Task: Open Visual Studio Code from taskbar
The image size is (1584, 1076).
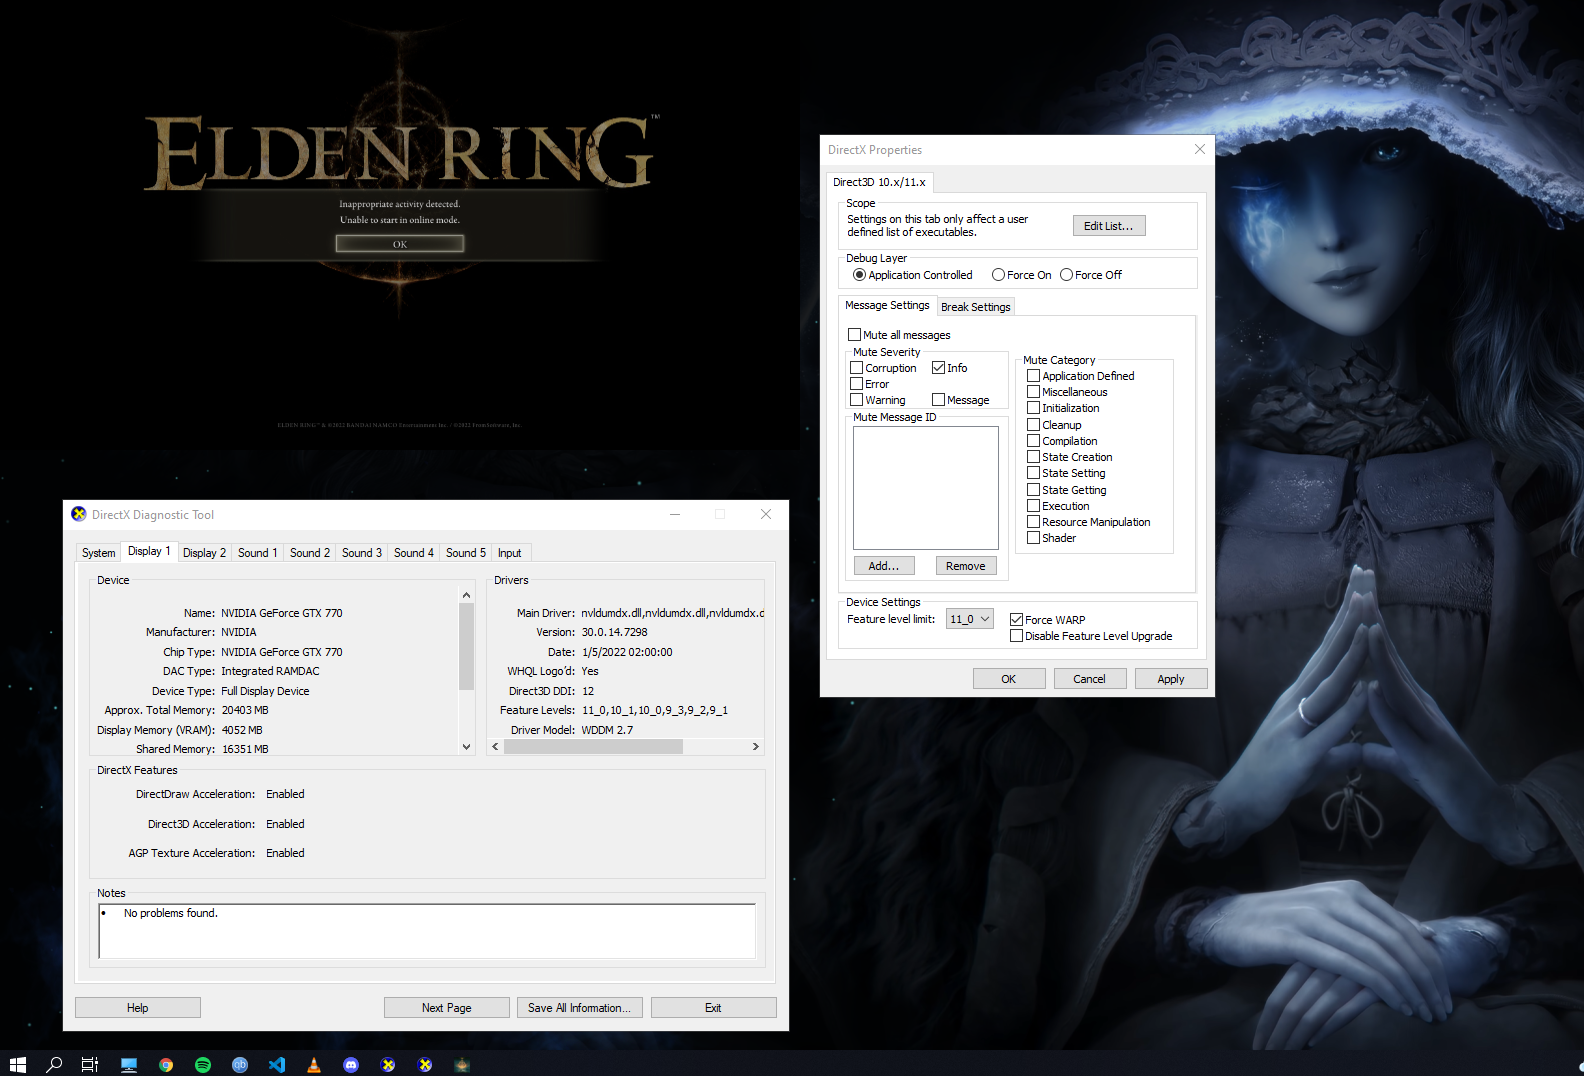Action: coord(277,1065)
